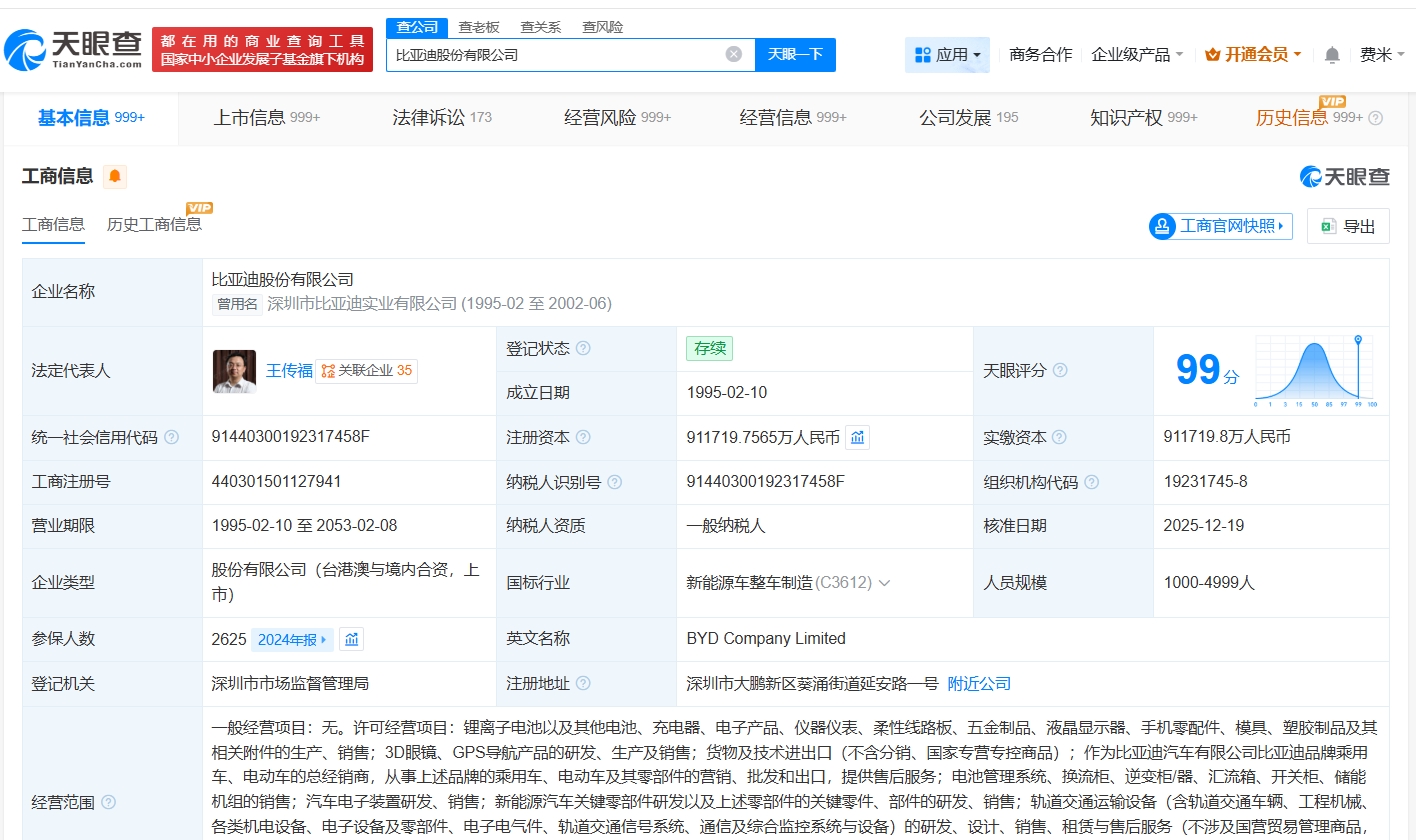
Task: Open the 2024年报 link
Action: (x=293, y=639)
